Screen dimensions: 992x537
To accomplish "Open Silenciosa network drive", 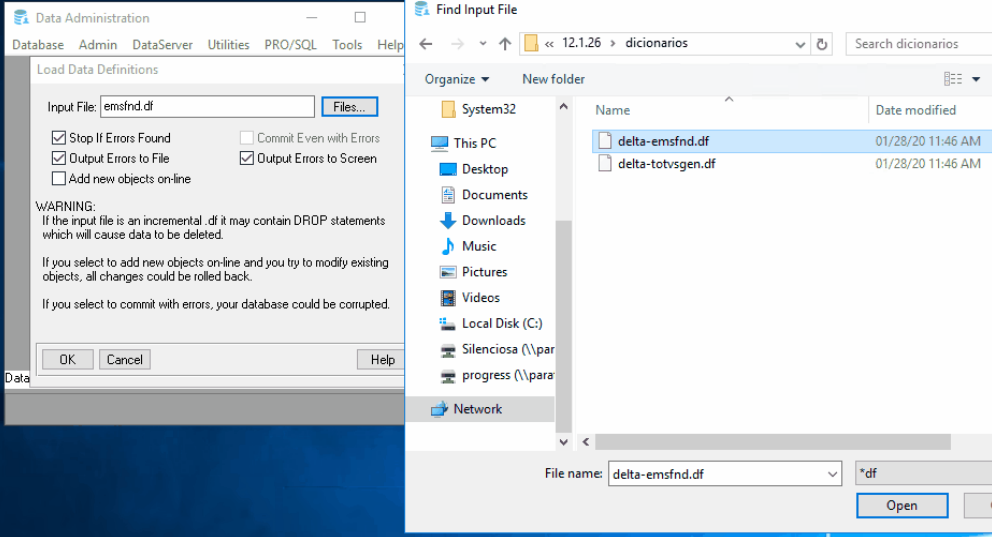I will click(x=507, y=349).
